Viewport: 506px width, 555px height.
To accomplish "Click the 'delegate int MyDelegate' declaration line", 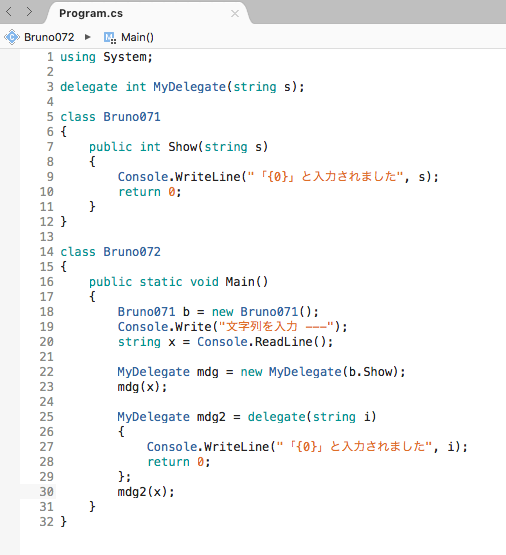I will [182, 87].
